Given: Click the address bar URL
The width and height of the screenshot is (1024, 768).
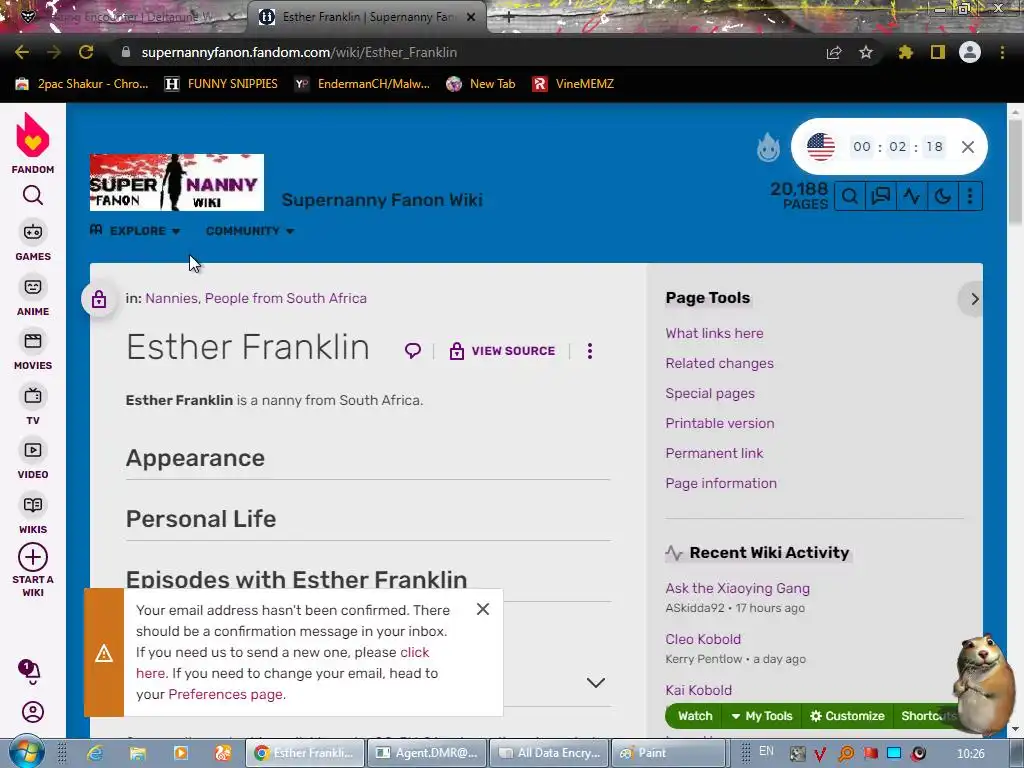Looking at the screenshot, I should coord(299,52).
